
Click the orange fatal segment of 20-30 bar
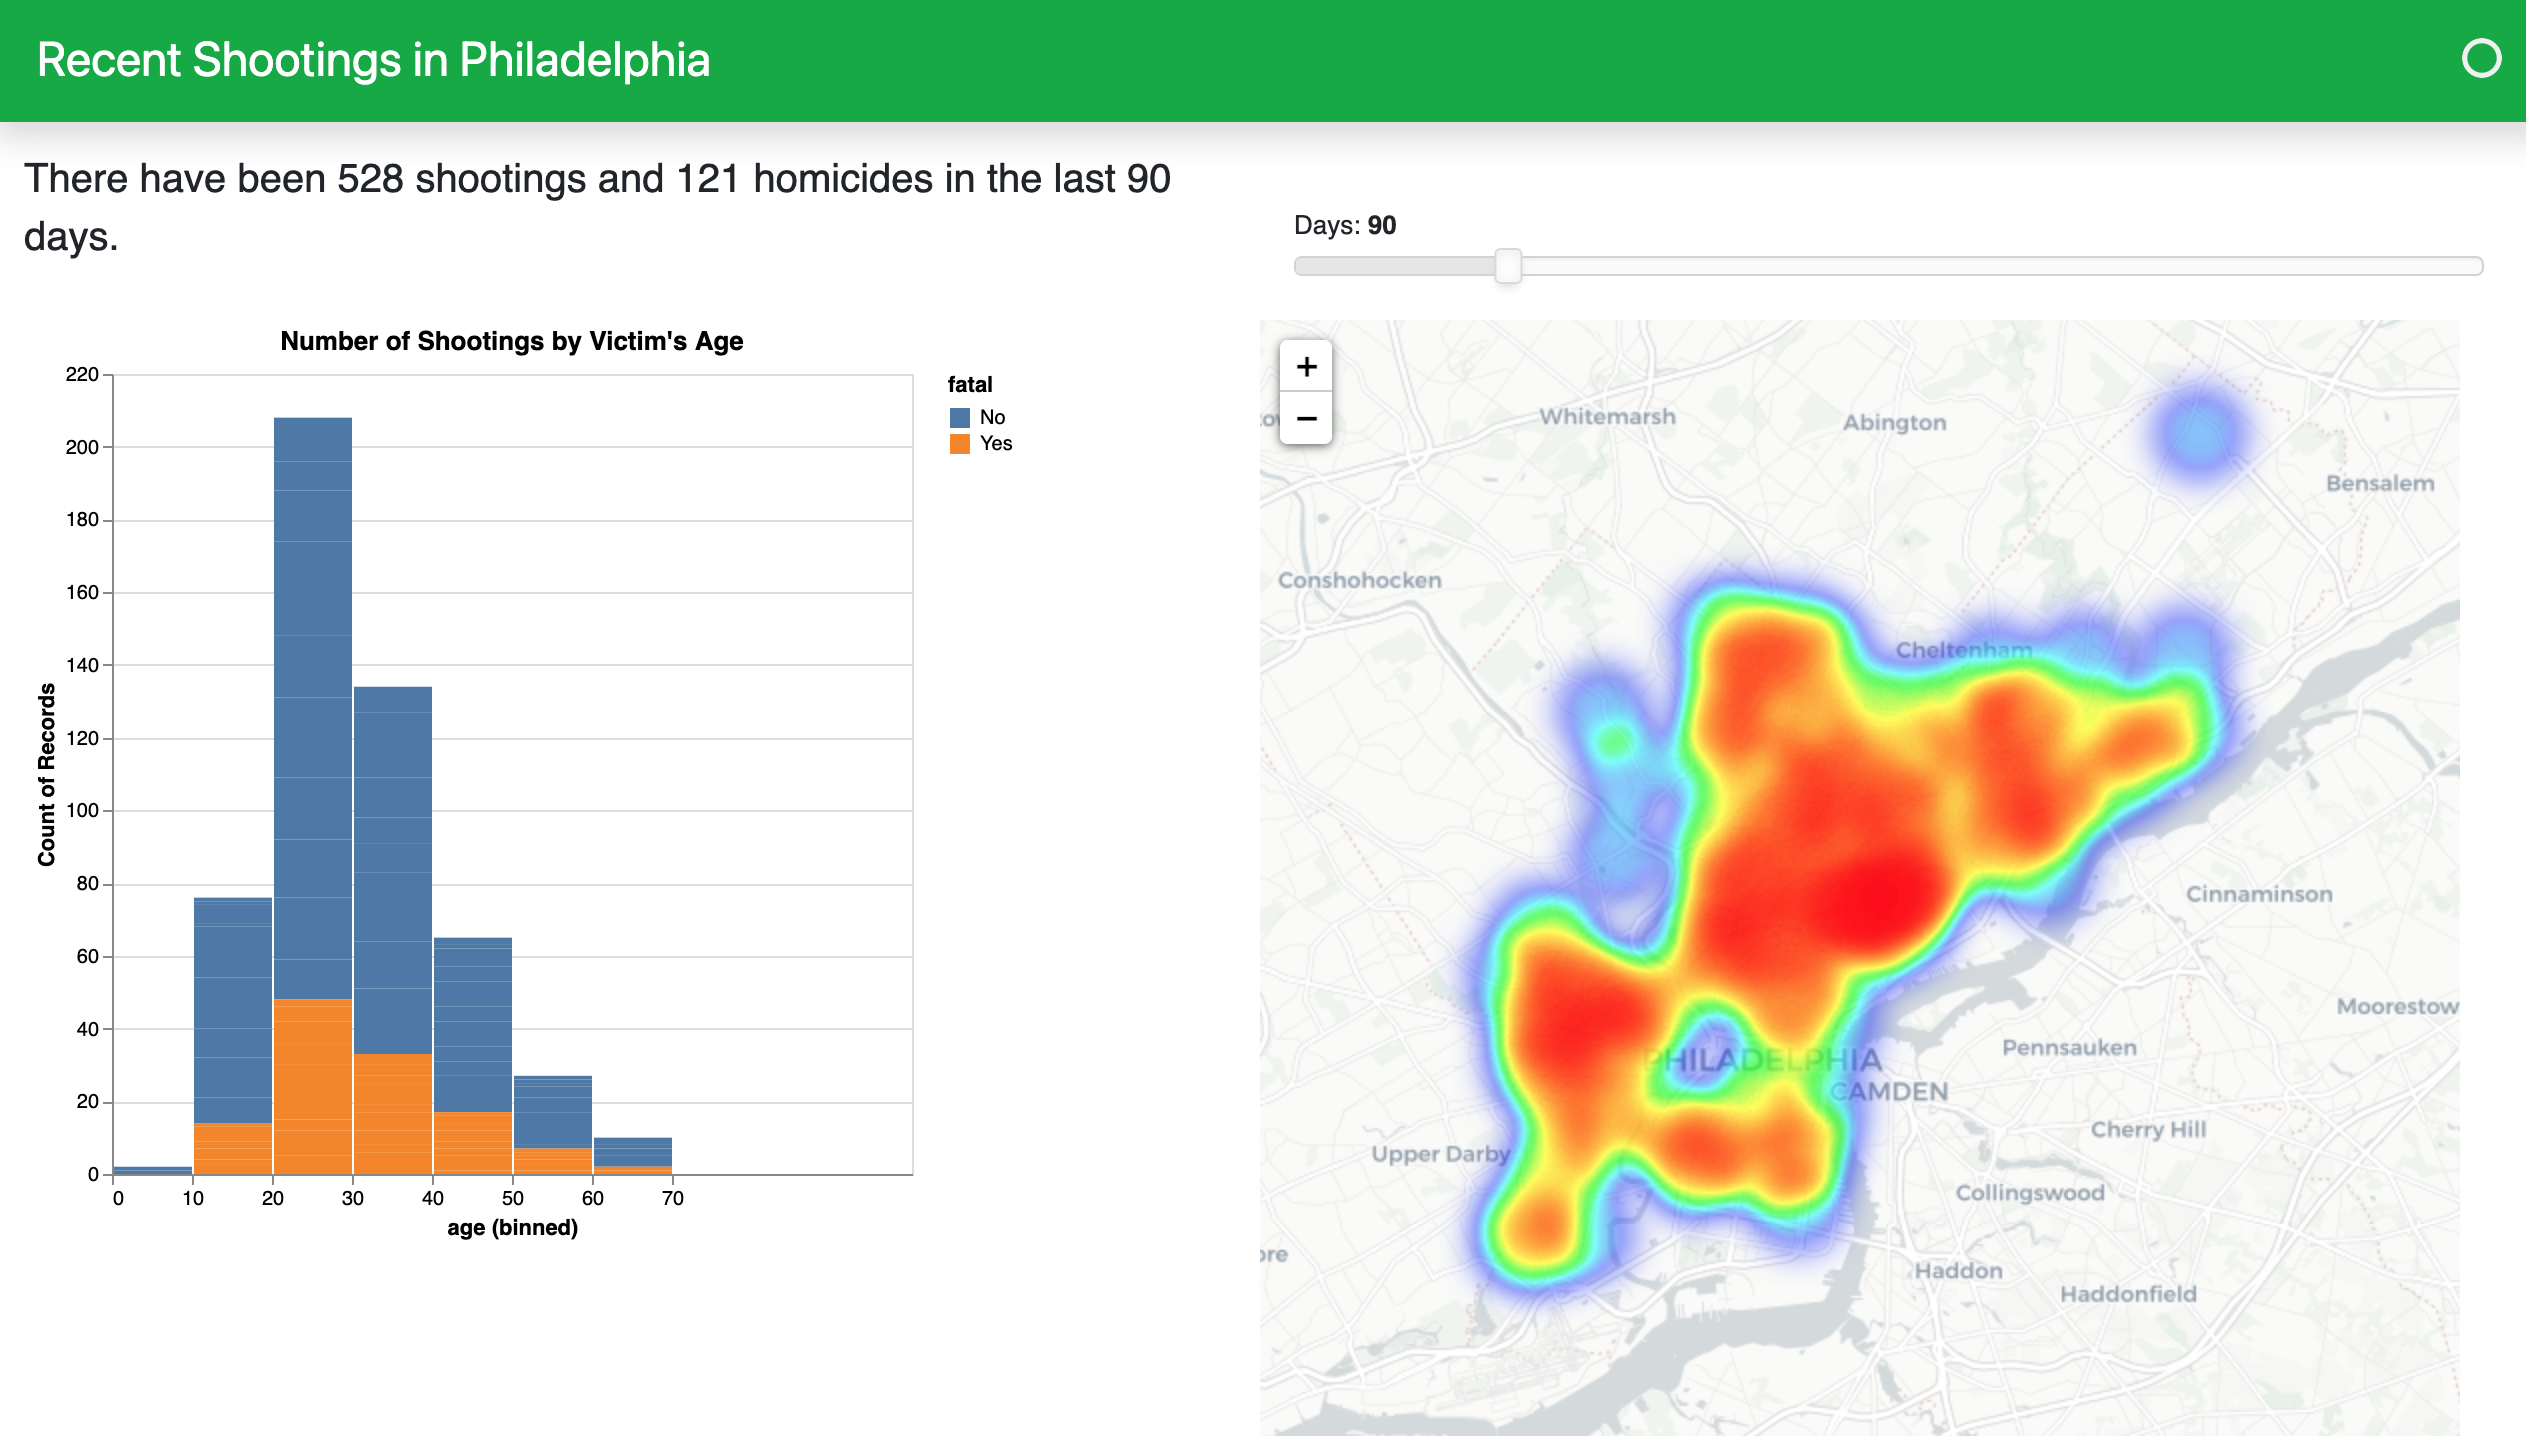[313, 1087]
